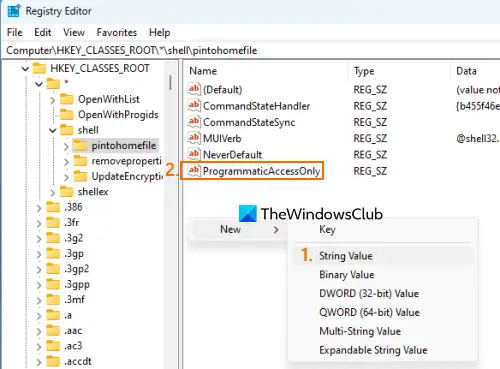Image resolution: width=500 pixels, height=369 pixels.
Task: Click the shell folder icon
Action: pos(67,130)
